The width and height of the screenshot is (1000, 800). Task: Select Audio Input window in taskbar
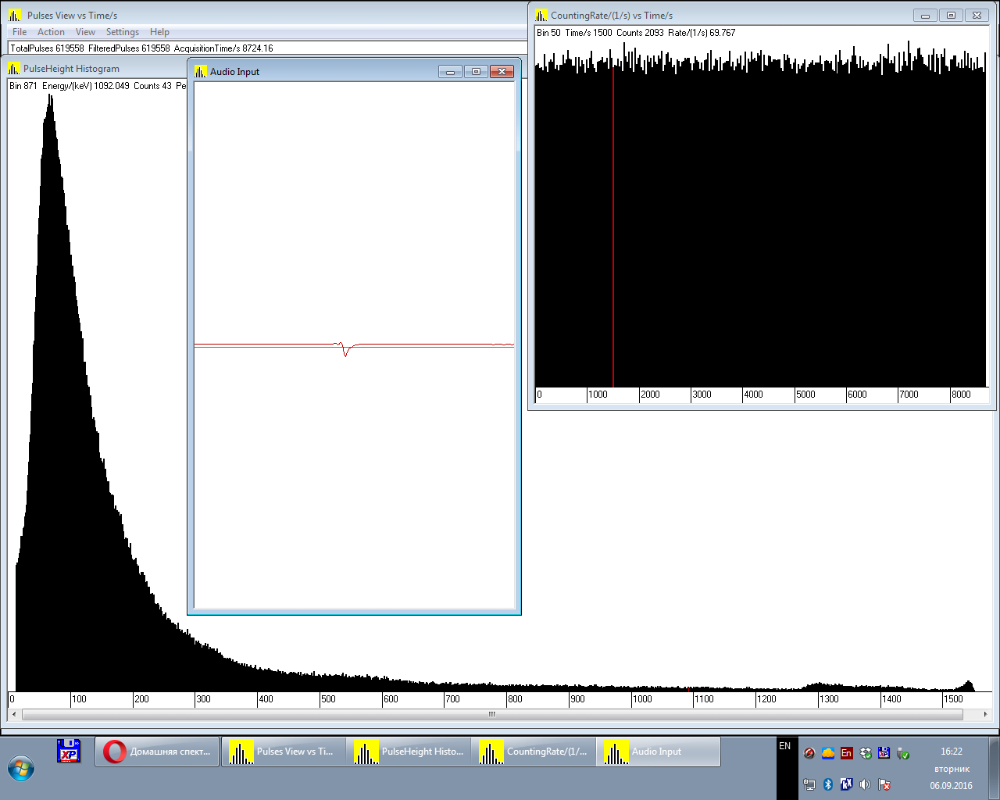pos(658,752)
